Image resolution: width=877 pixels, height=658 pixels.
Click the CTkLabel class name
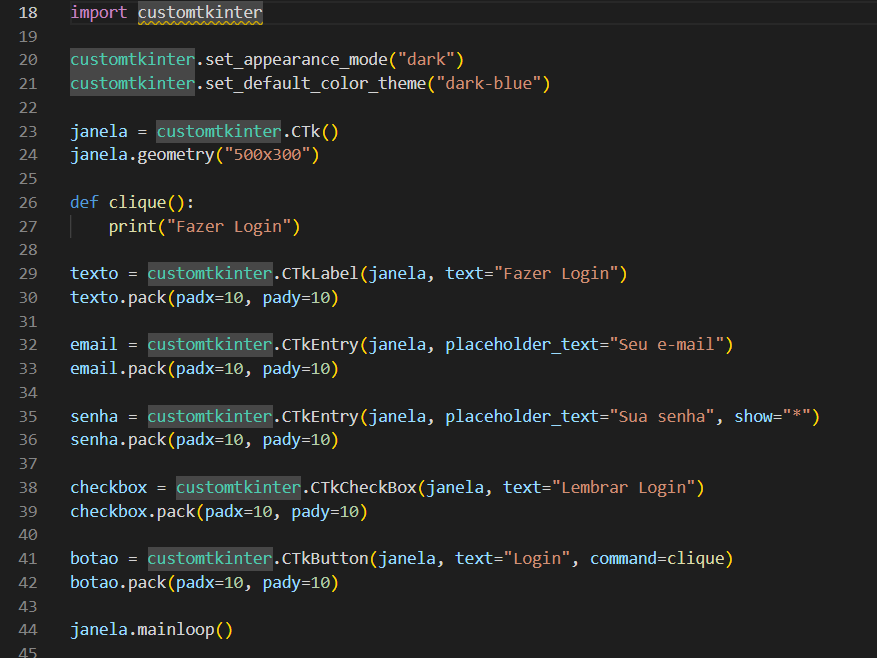(320, 274)
